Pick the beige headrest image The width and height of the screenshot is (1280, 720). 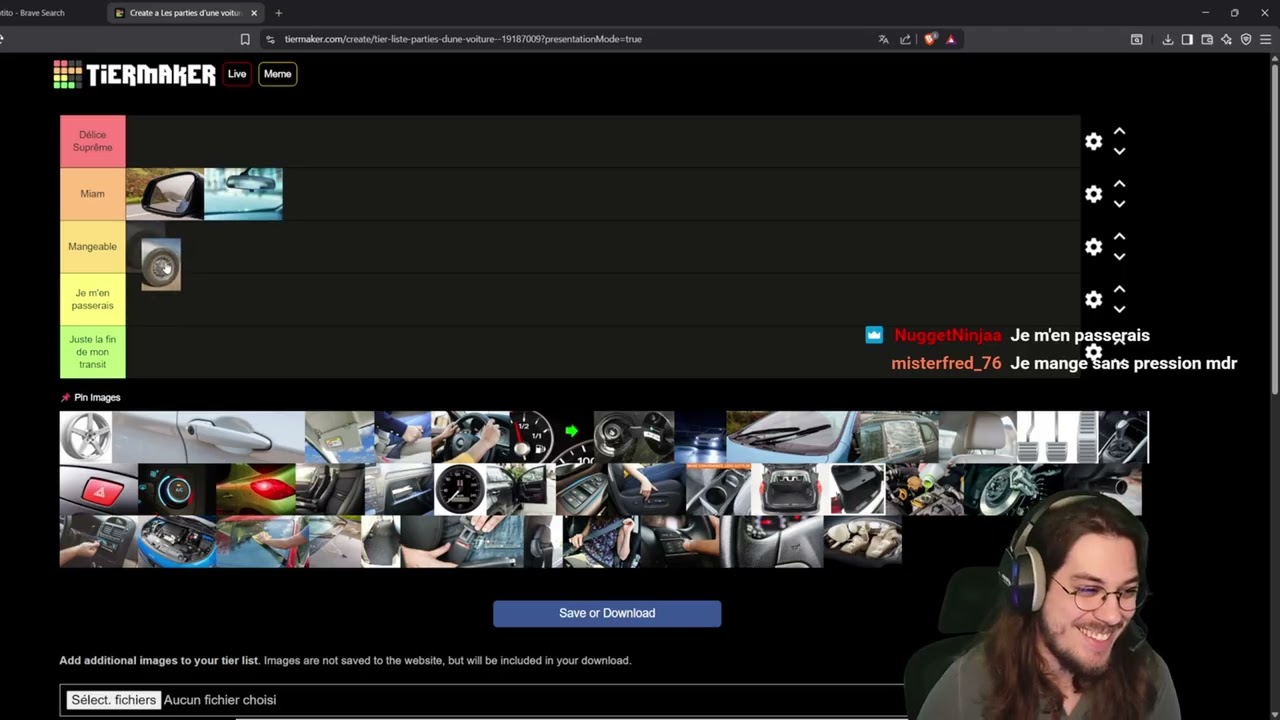point(978,437)
